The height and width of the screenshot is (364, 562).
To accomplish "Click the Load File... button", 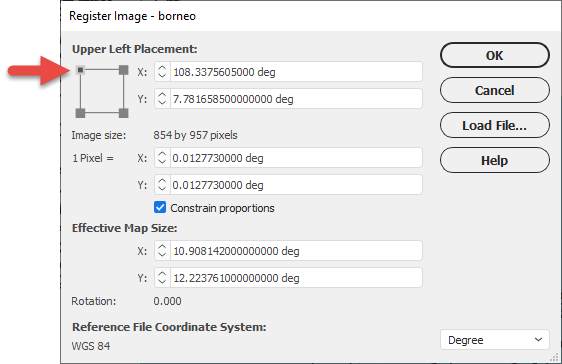I will (x=495, y=125).
